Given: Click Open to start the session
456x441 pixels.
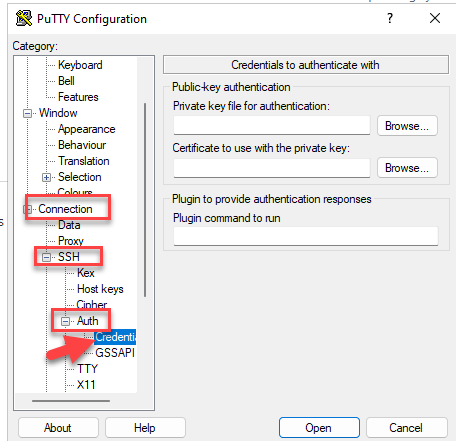Looking at the screenshot, I should coord(319,428).
